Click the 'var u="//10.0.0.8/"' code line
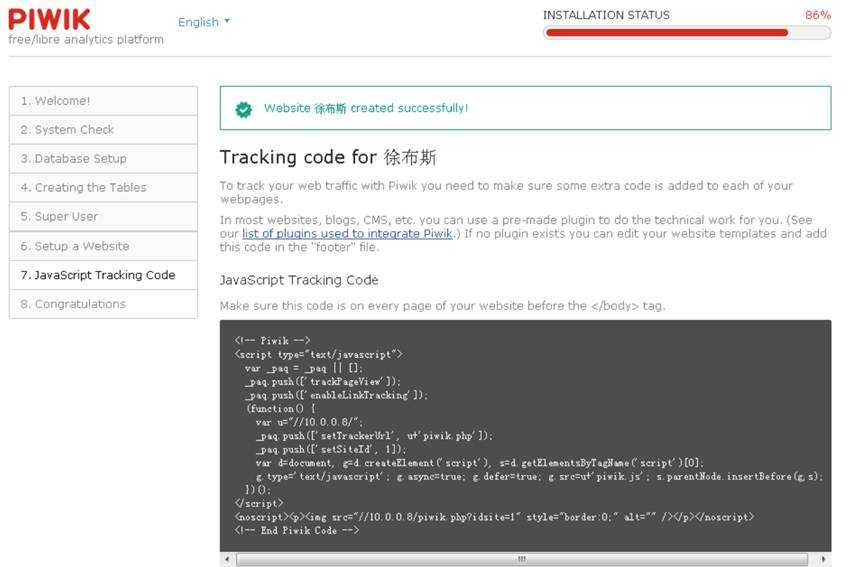Viewport: 864px width, 567px height. (x=309, y=423)
